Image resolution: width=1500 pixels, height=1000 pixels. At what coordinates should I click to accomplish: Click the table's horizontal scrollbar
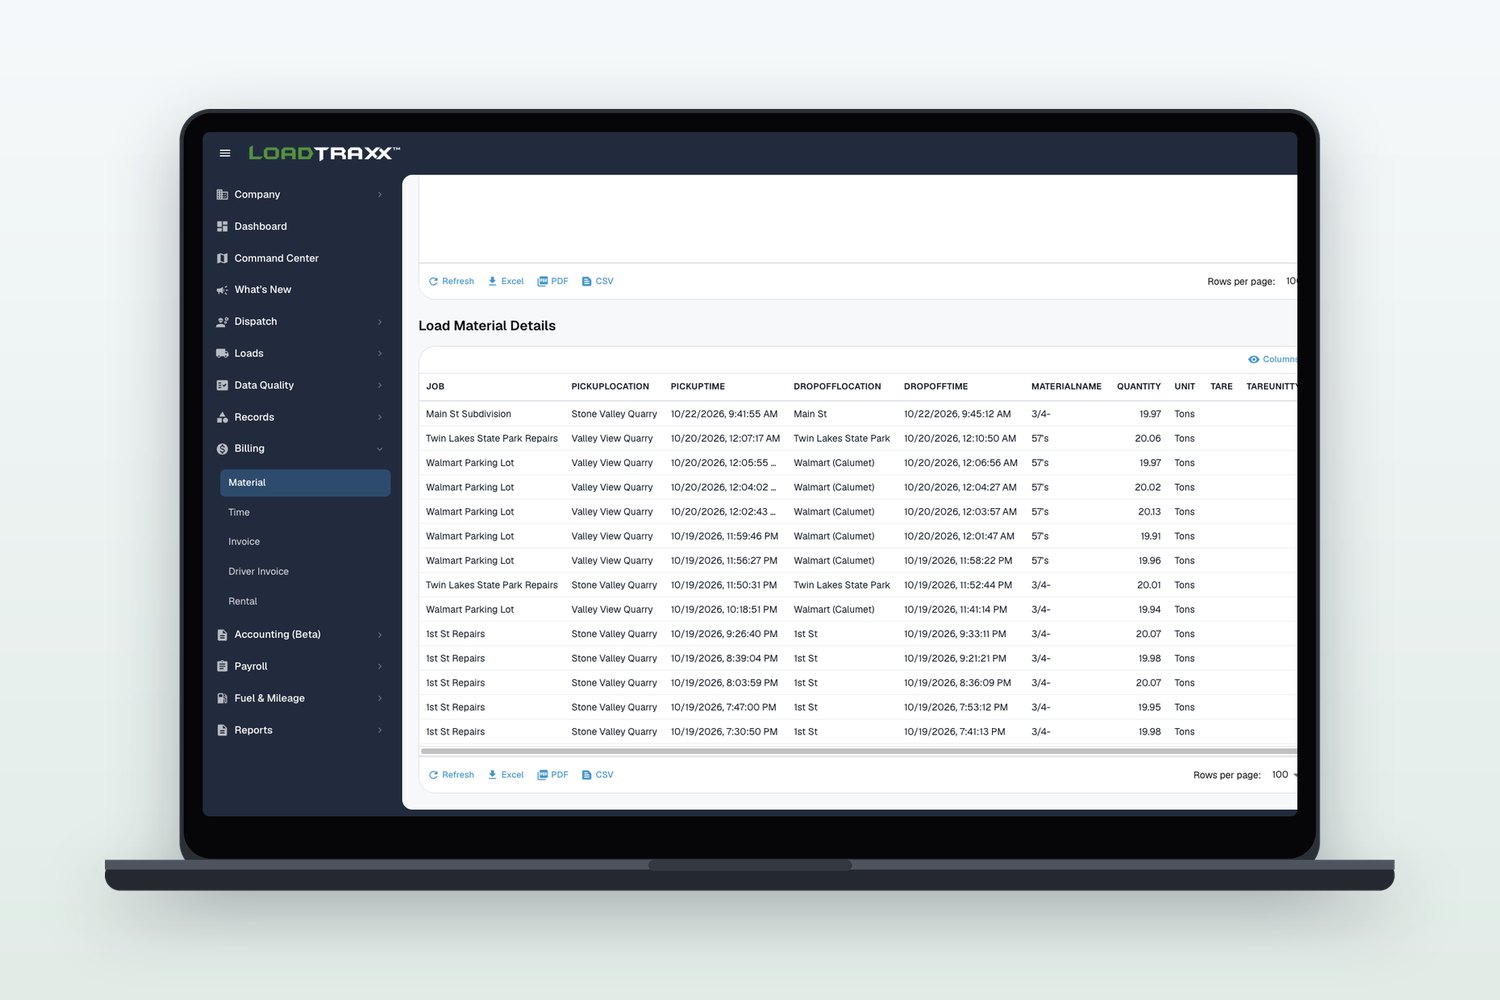click(x=858, y=751)
